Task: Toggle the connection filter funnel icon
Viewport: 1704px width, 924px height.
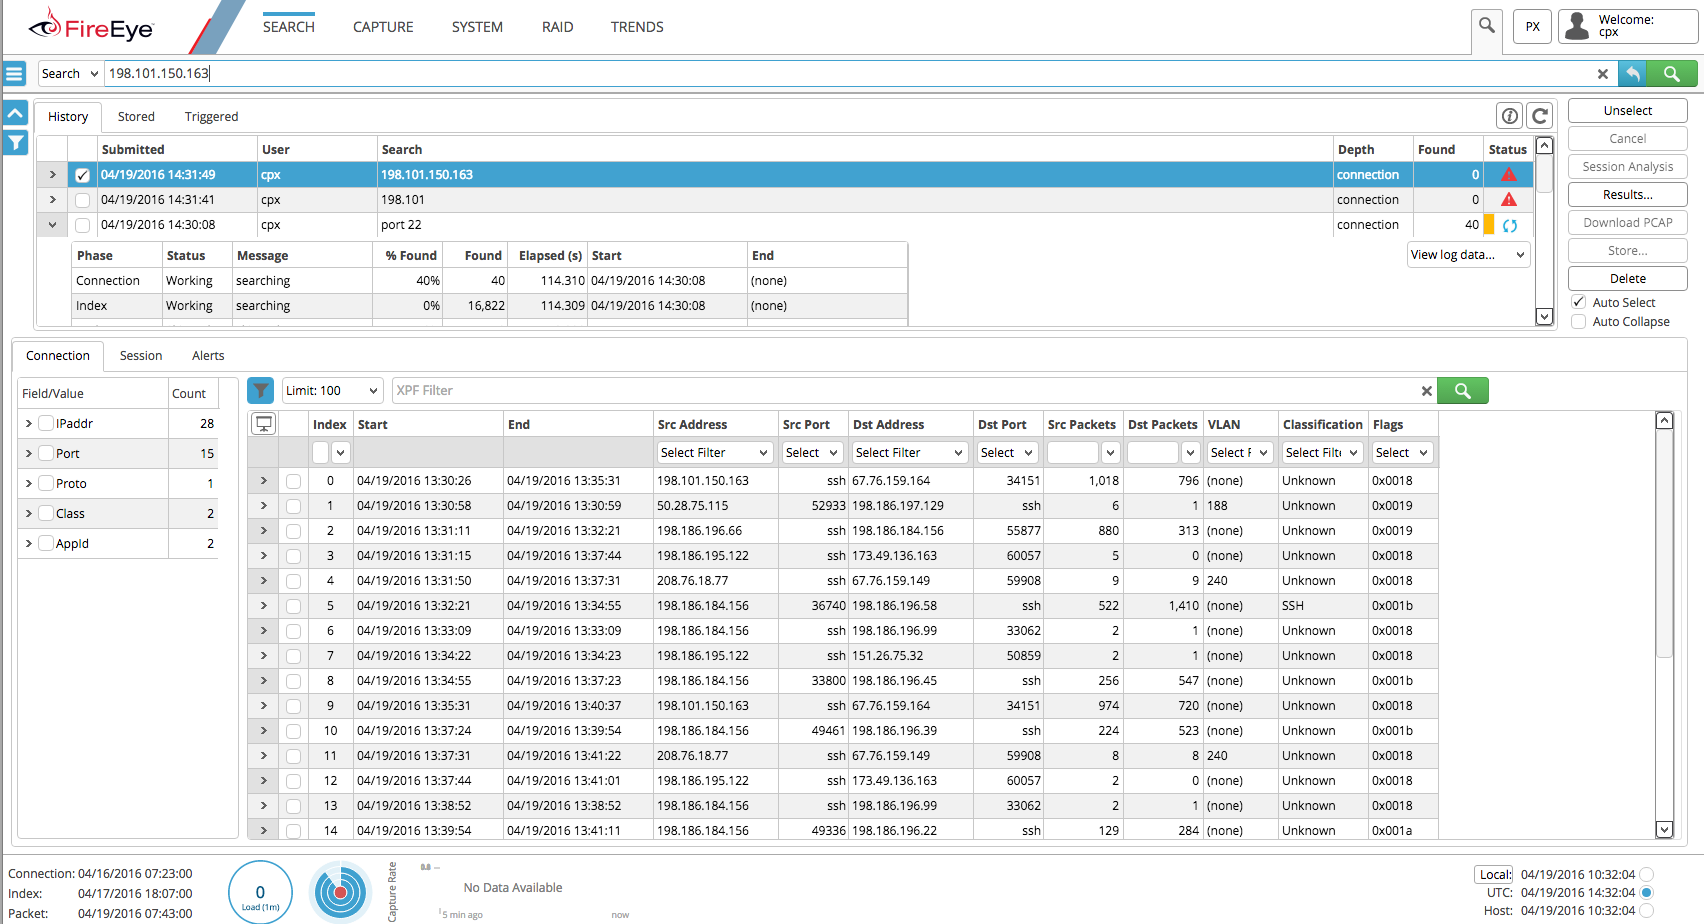Action: pyautogui.click(x=261, y=390)
